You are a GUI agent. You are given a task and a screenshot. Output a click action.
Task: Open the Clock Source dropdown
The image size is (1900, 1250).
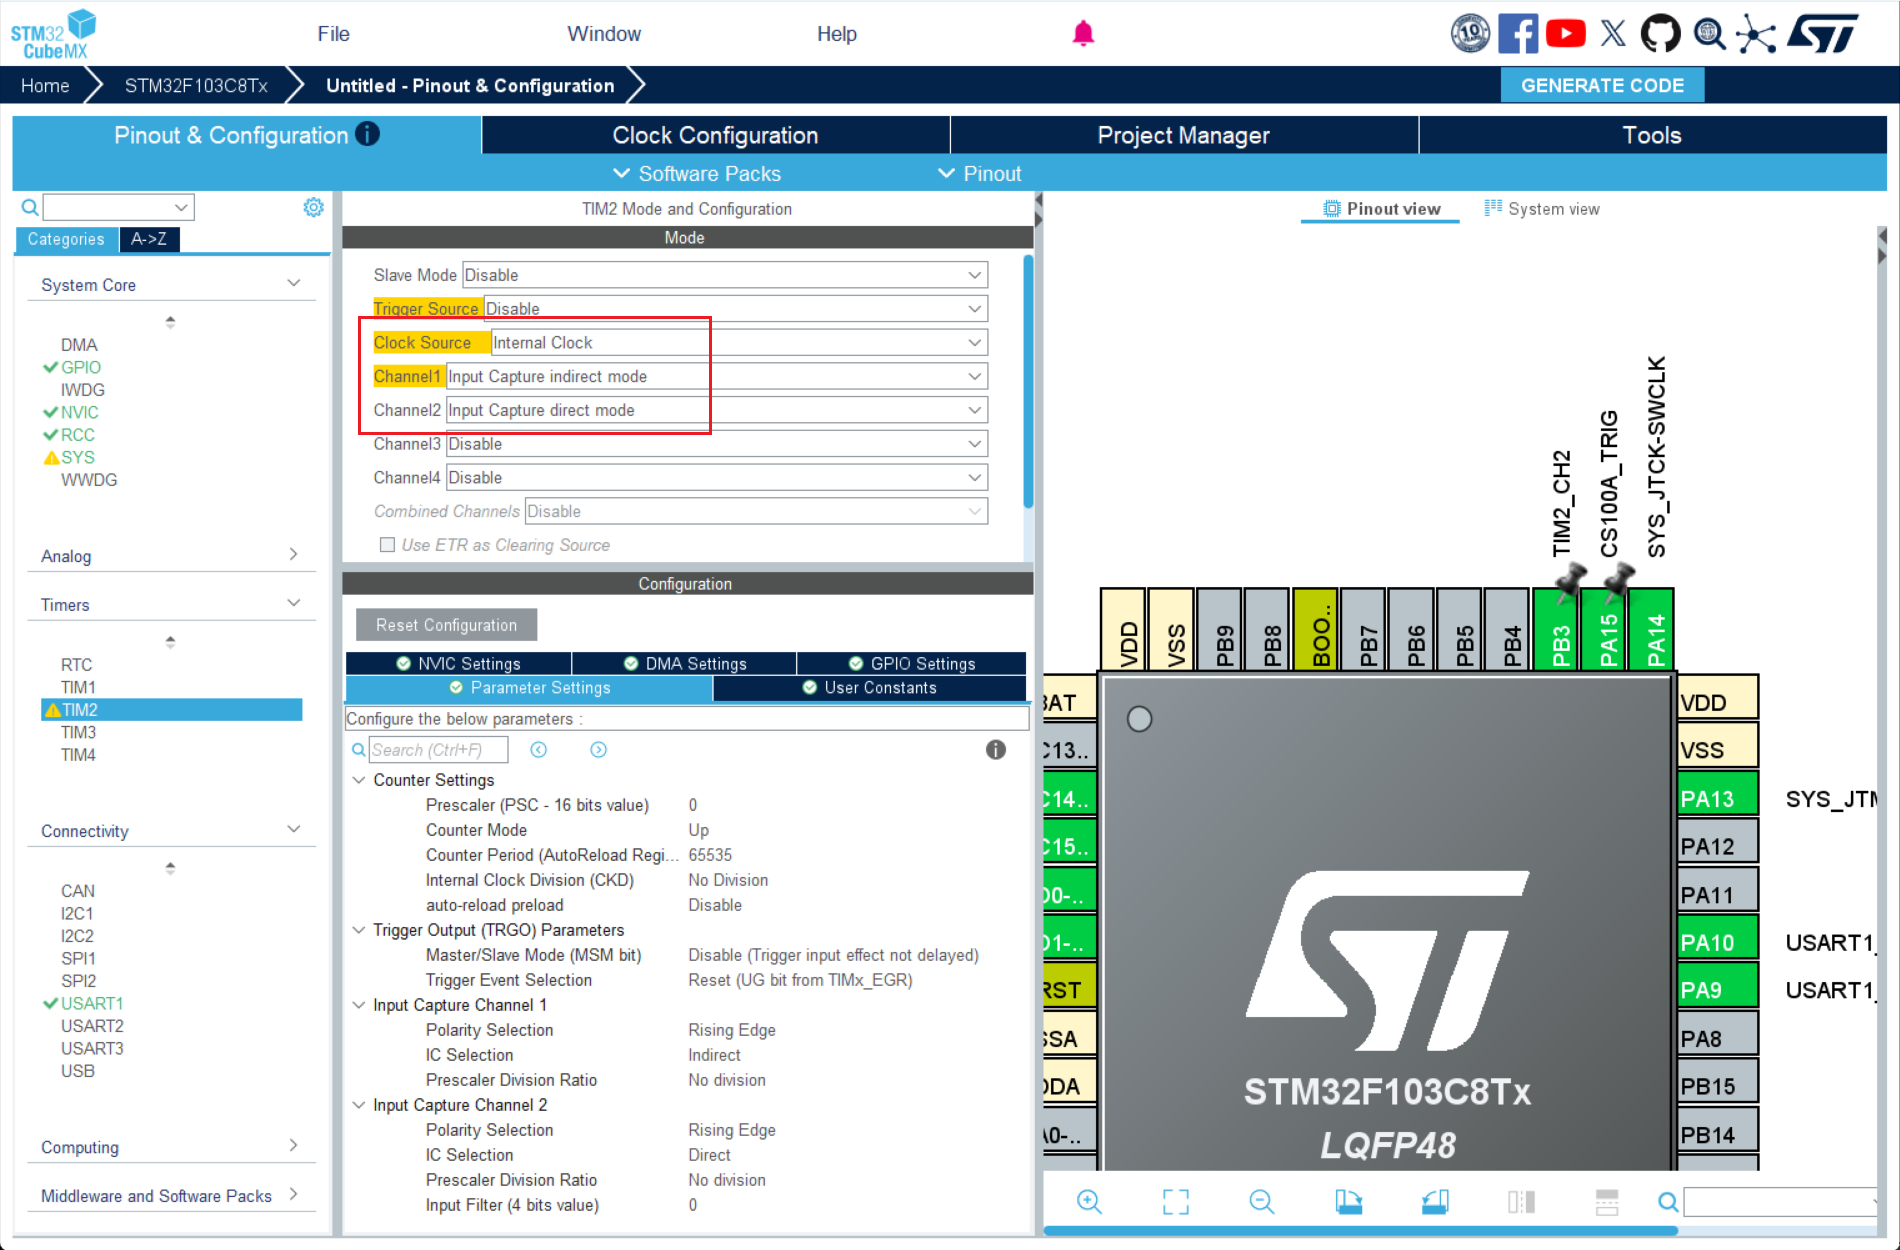[739, 343]
